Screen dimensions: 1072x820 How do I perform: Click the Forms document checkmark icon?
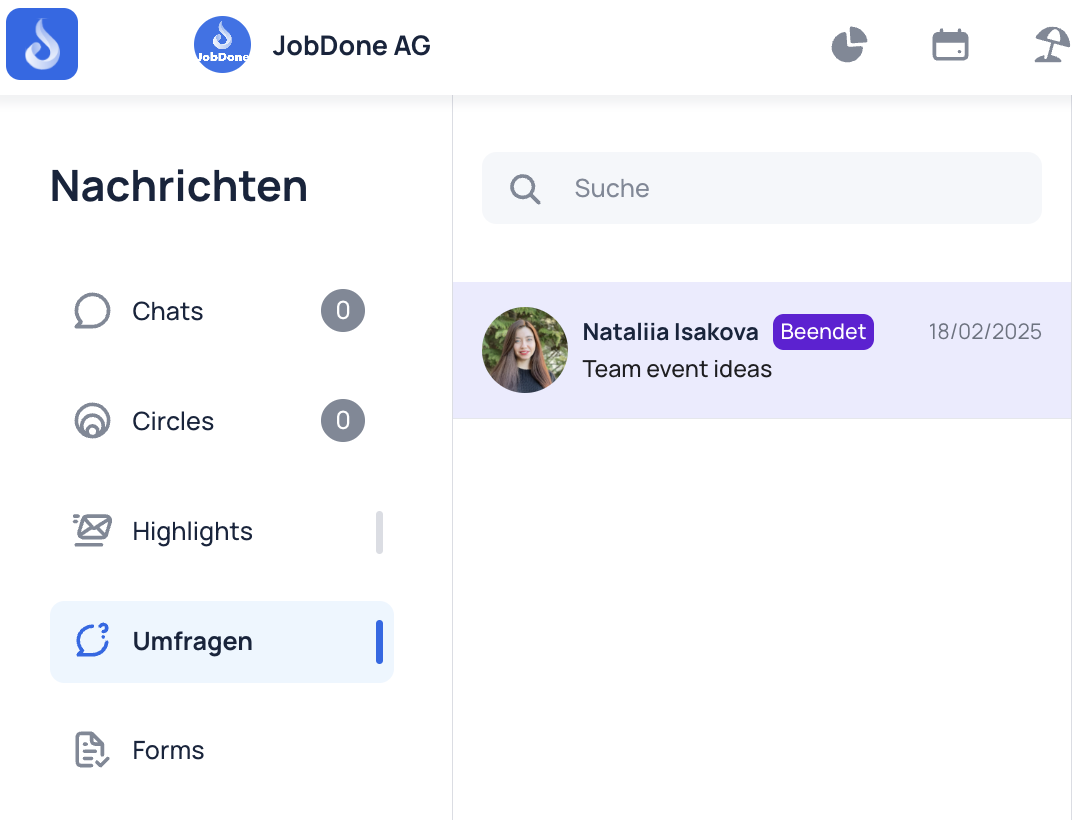(92, 750)
